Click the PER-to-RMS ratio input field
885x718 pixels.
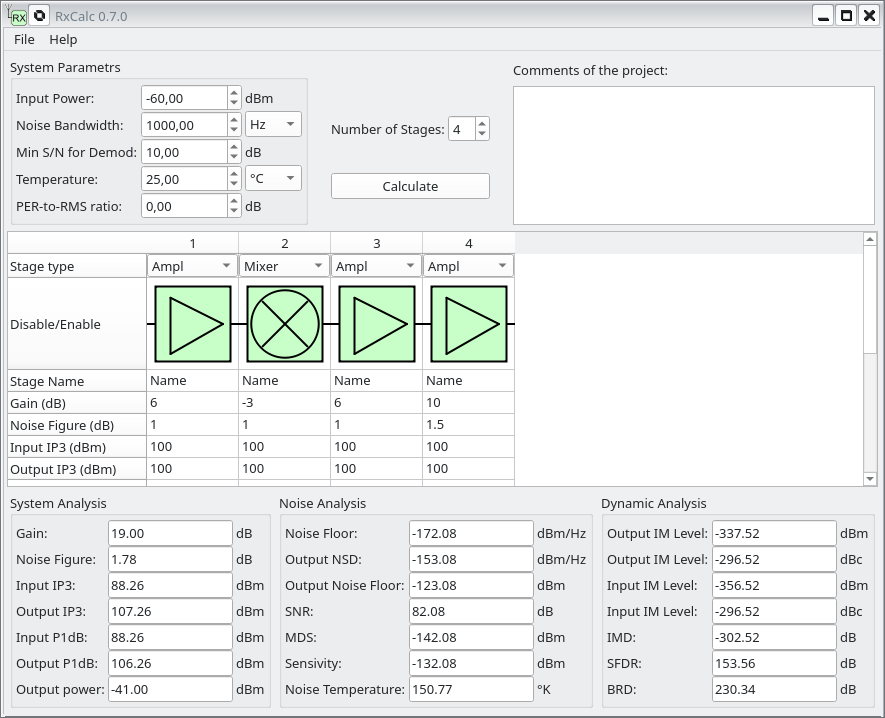coord(184,206)
